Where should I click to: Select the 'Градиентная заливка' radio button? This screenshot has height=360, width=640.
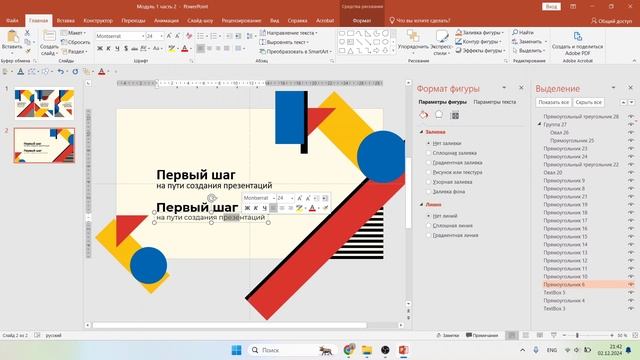point(429,162)
